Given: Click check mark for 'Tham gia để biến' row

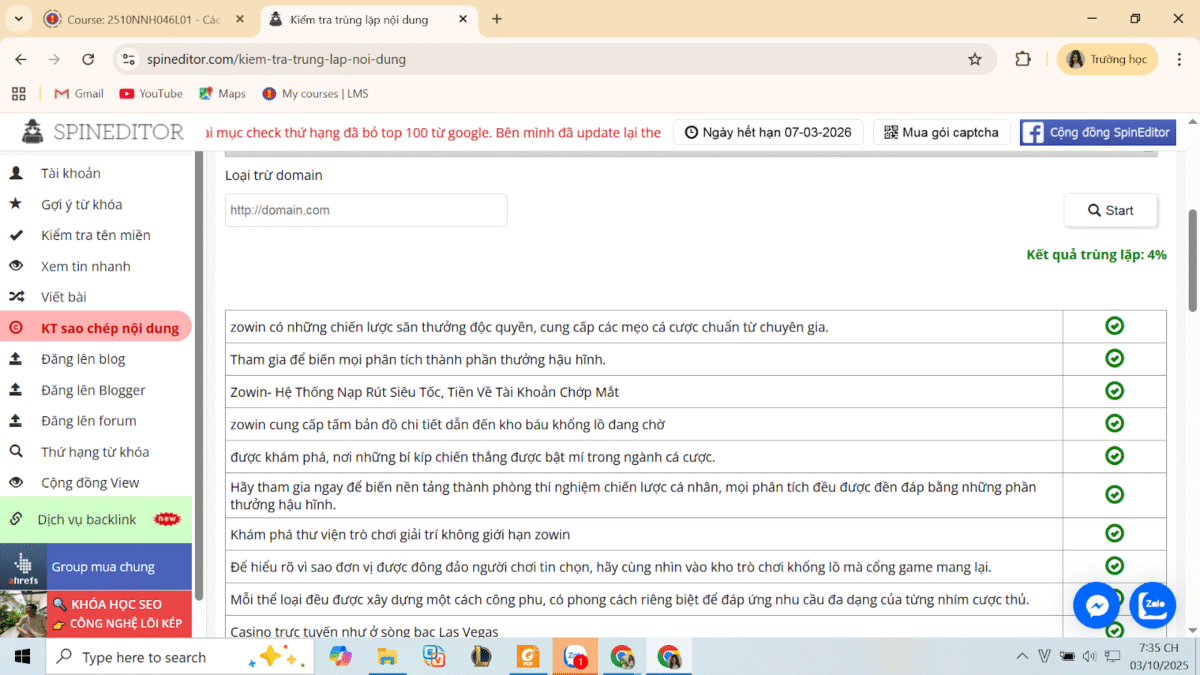Looking at the screenshot, I should point(1114,358).
